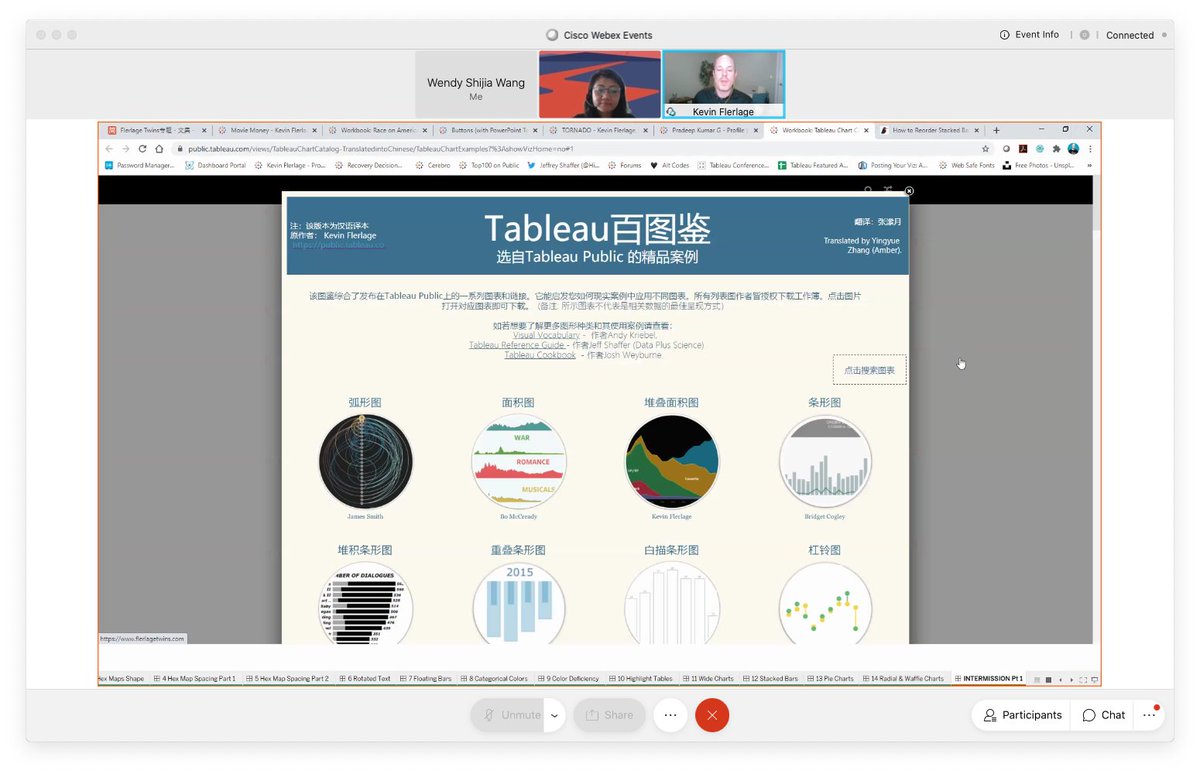The width and height of the screenshot is (1200, 774).
Task: Select the 4 Hex Map Spacing Part 1 sheet tab
Action: coord(195,678)
